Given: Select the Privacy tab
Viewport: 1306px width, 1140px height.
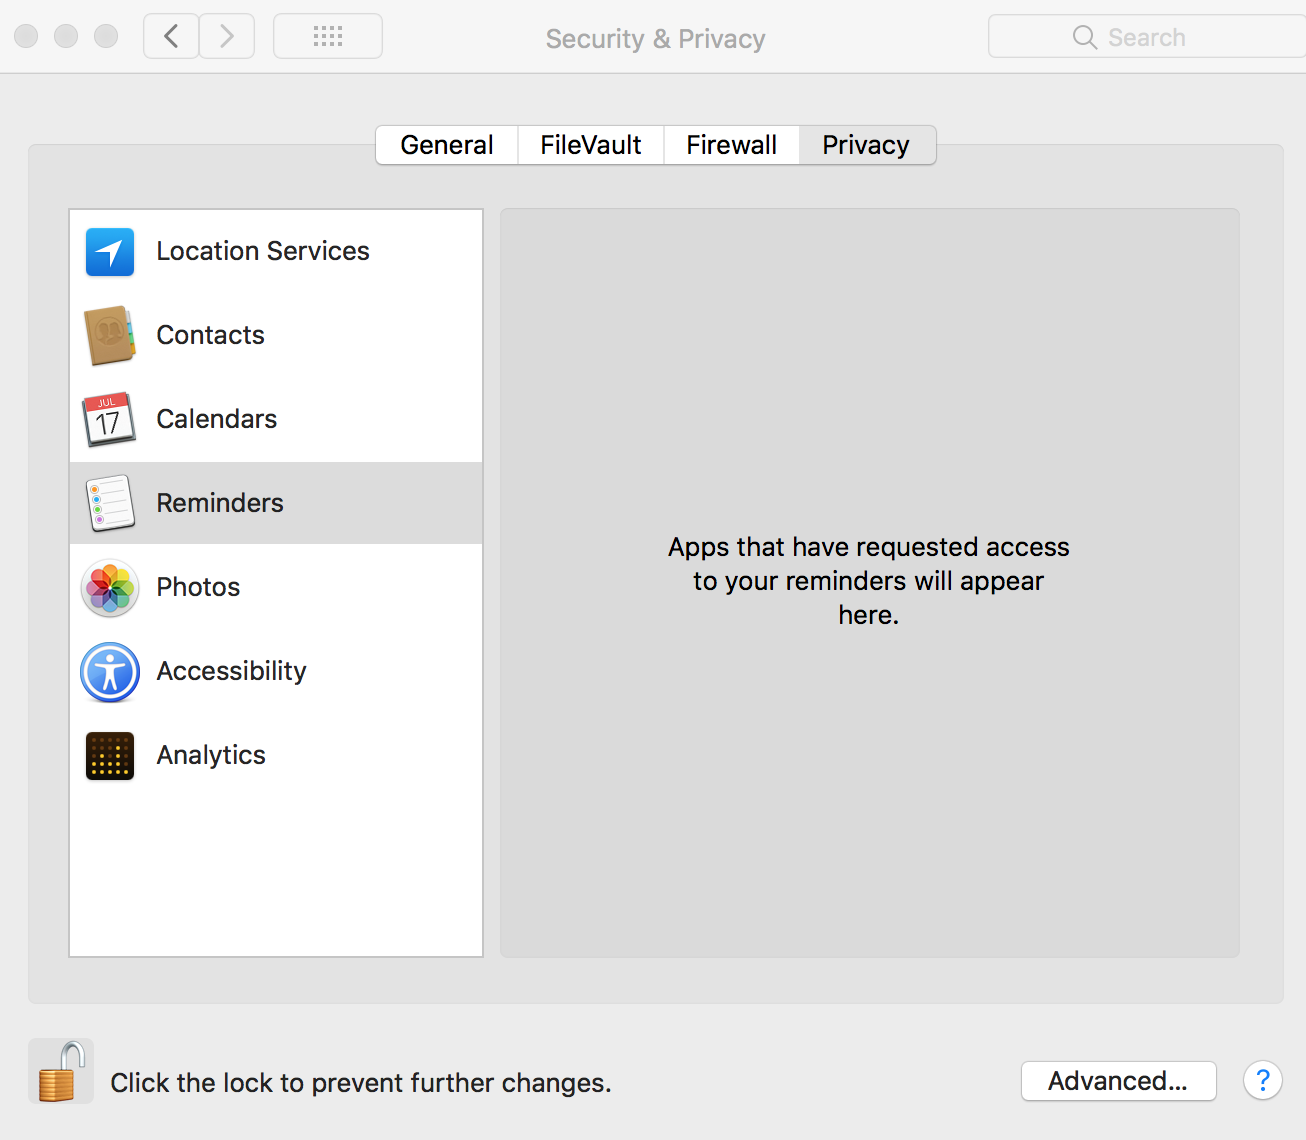Looking at the screenshot, I should 867,145.
